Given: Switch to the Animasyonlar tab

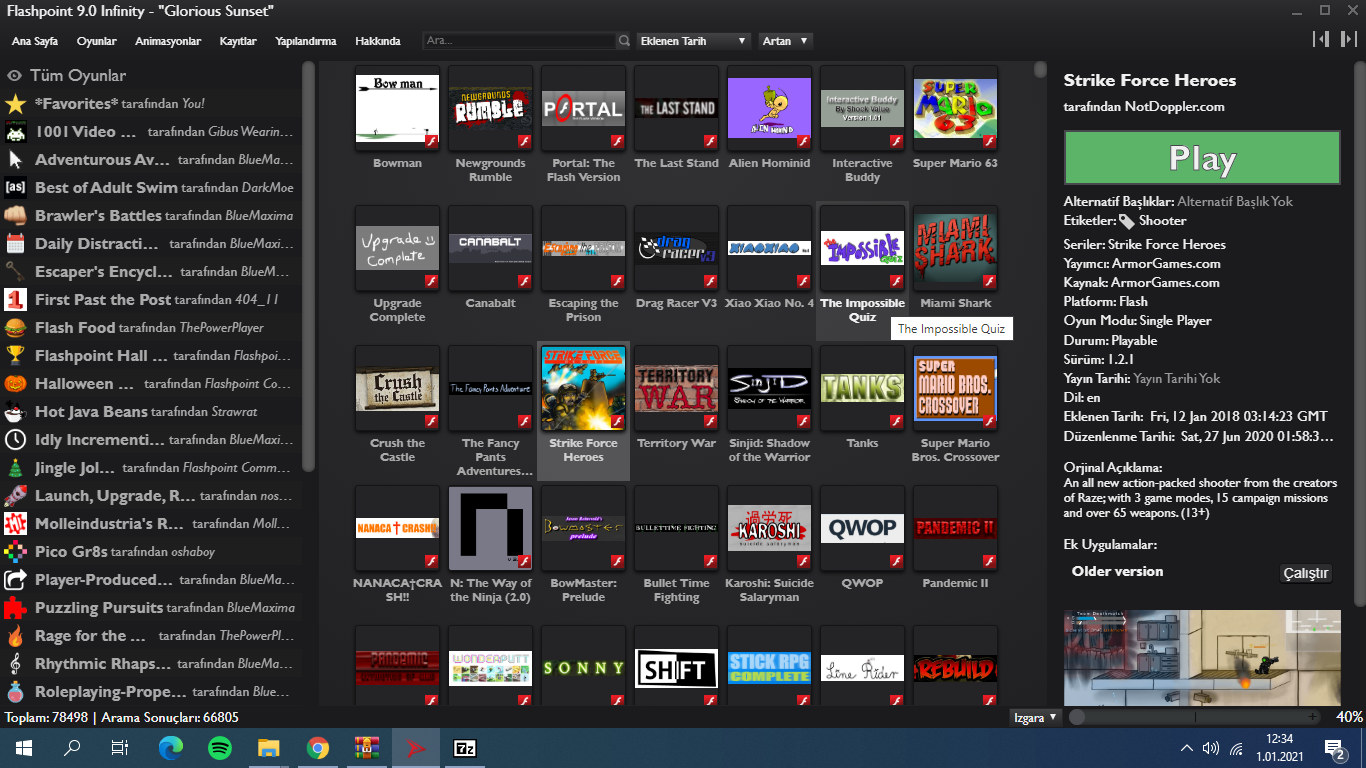Looking at the screenshot, I should pyautogui.click(x=168, y=41).
